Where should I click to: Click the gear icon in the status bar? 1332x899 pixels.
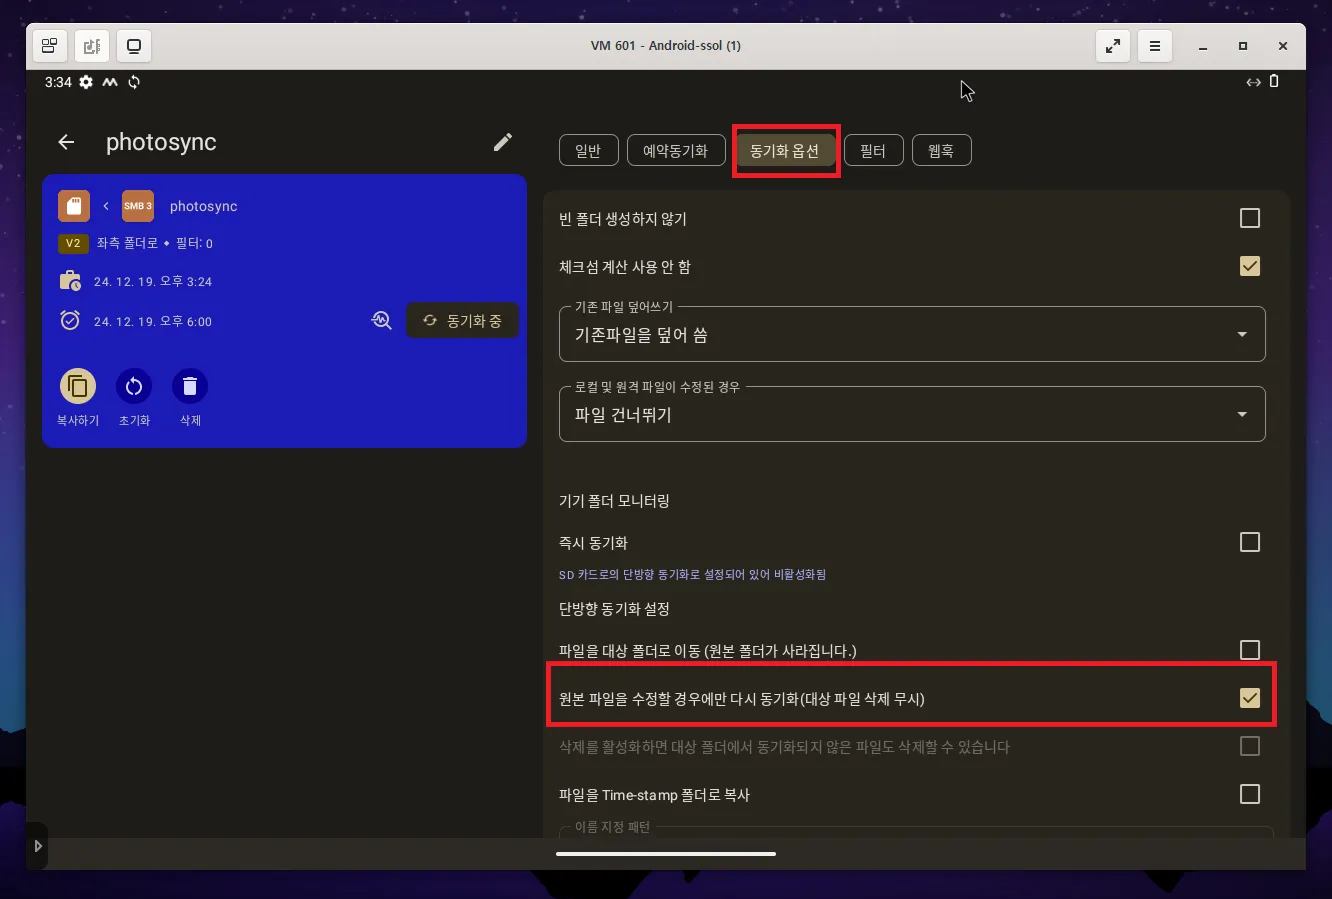pyautogui.click(x=86, y=82)
